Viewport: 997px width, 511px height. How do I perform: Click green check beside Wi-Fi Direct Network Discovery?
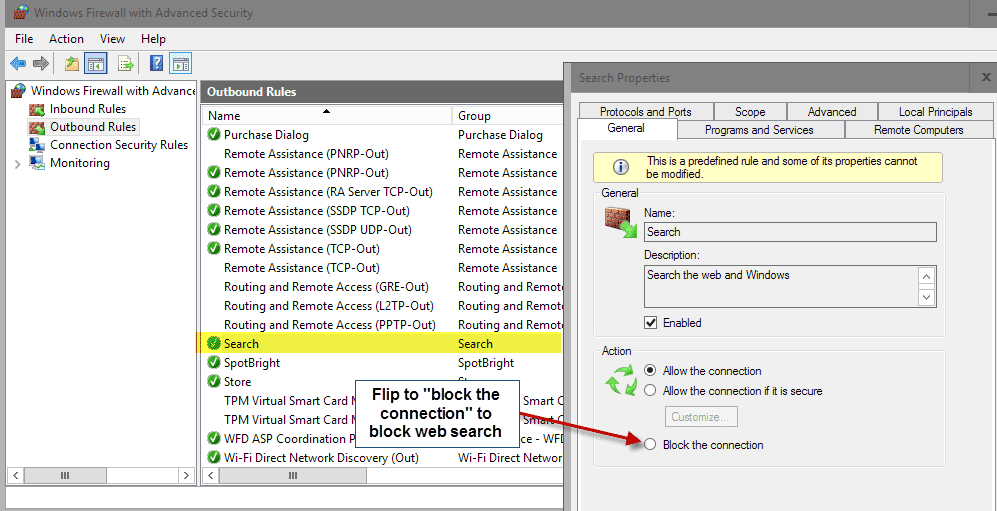click(214, 458)
